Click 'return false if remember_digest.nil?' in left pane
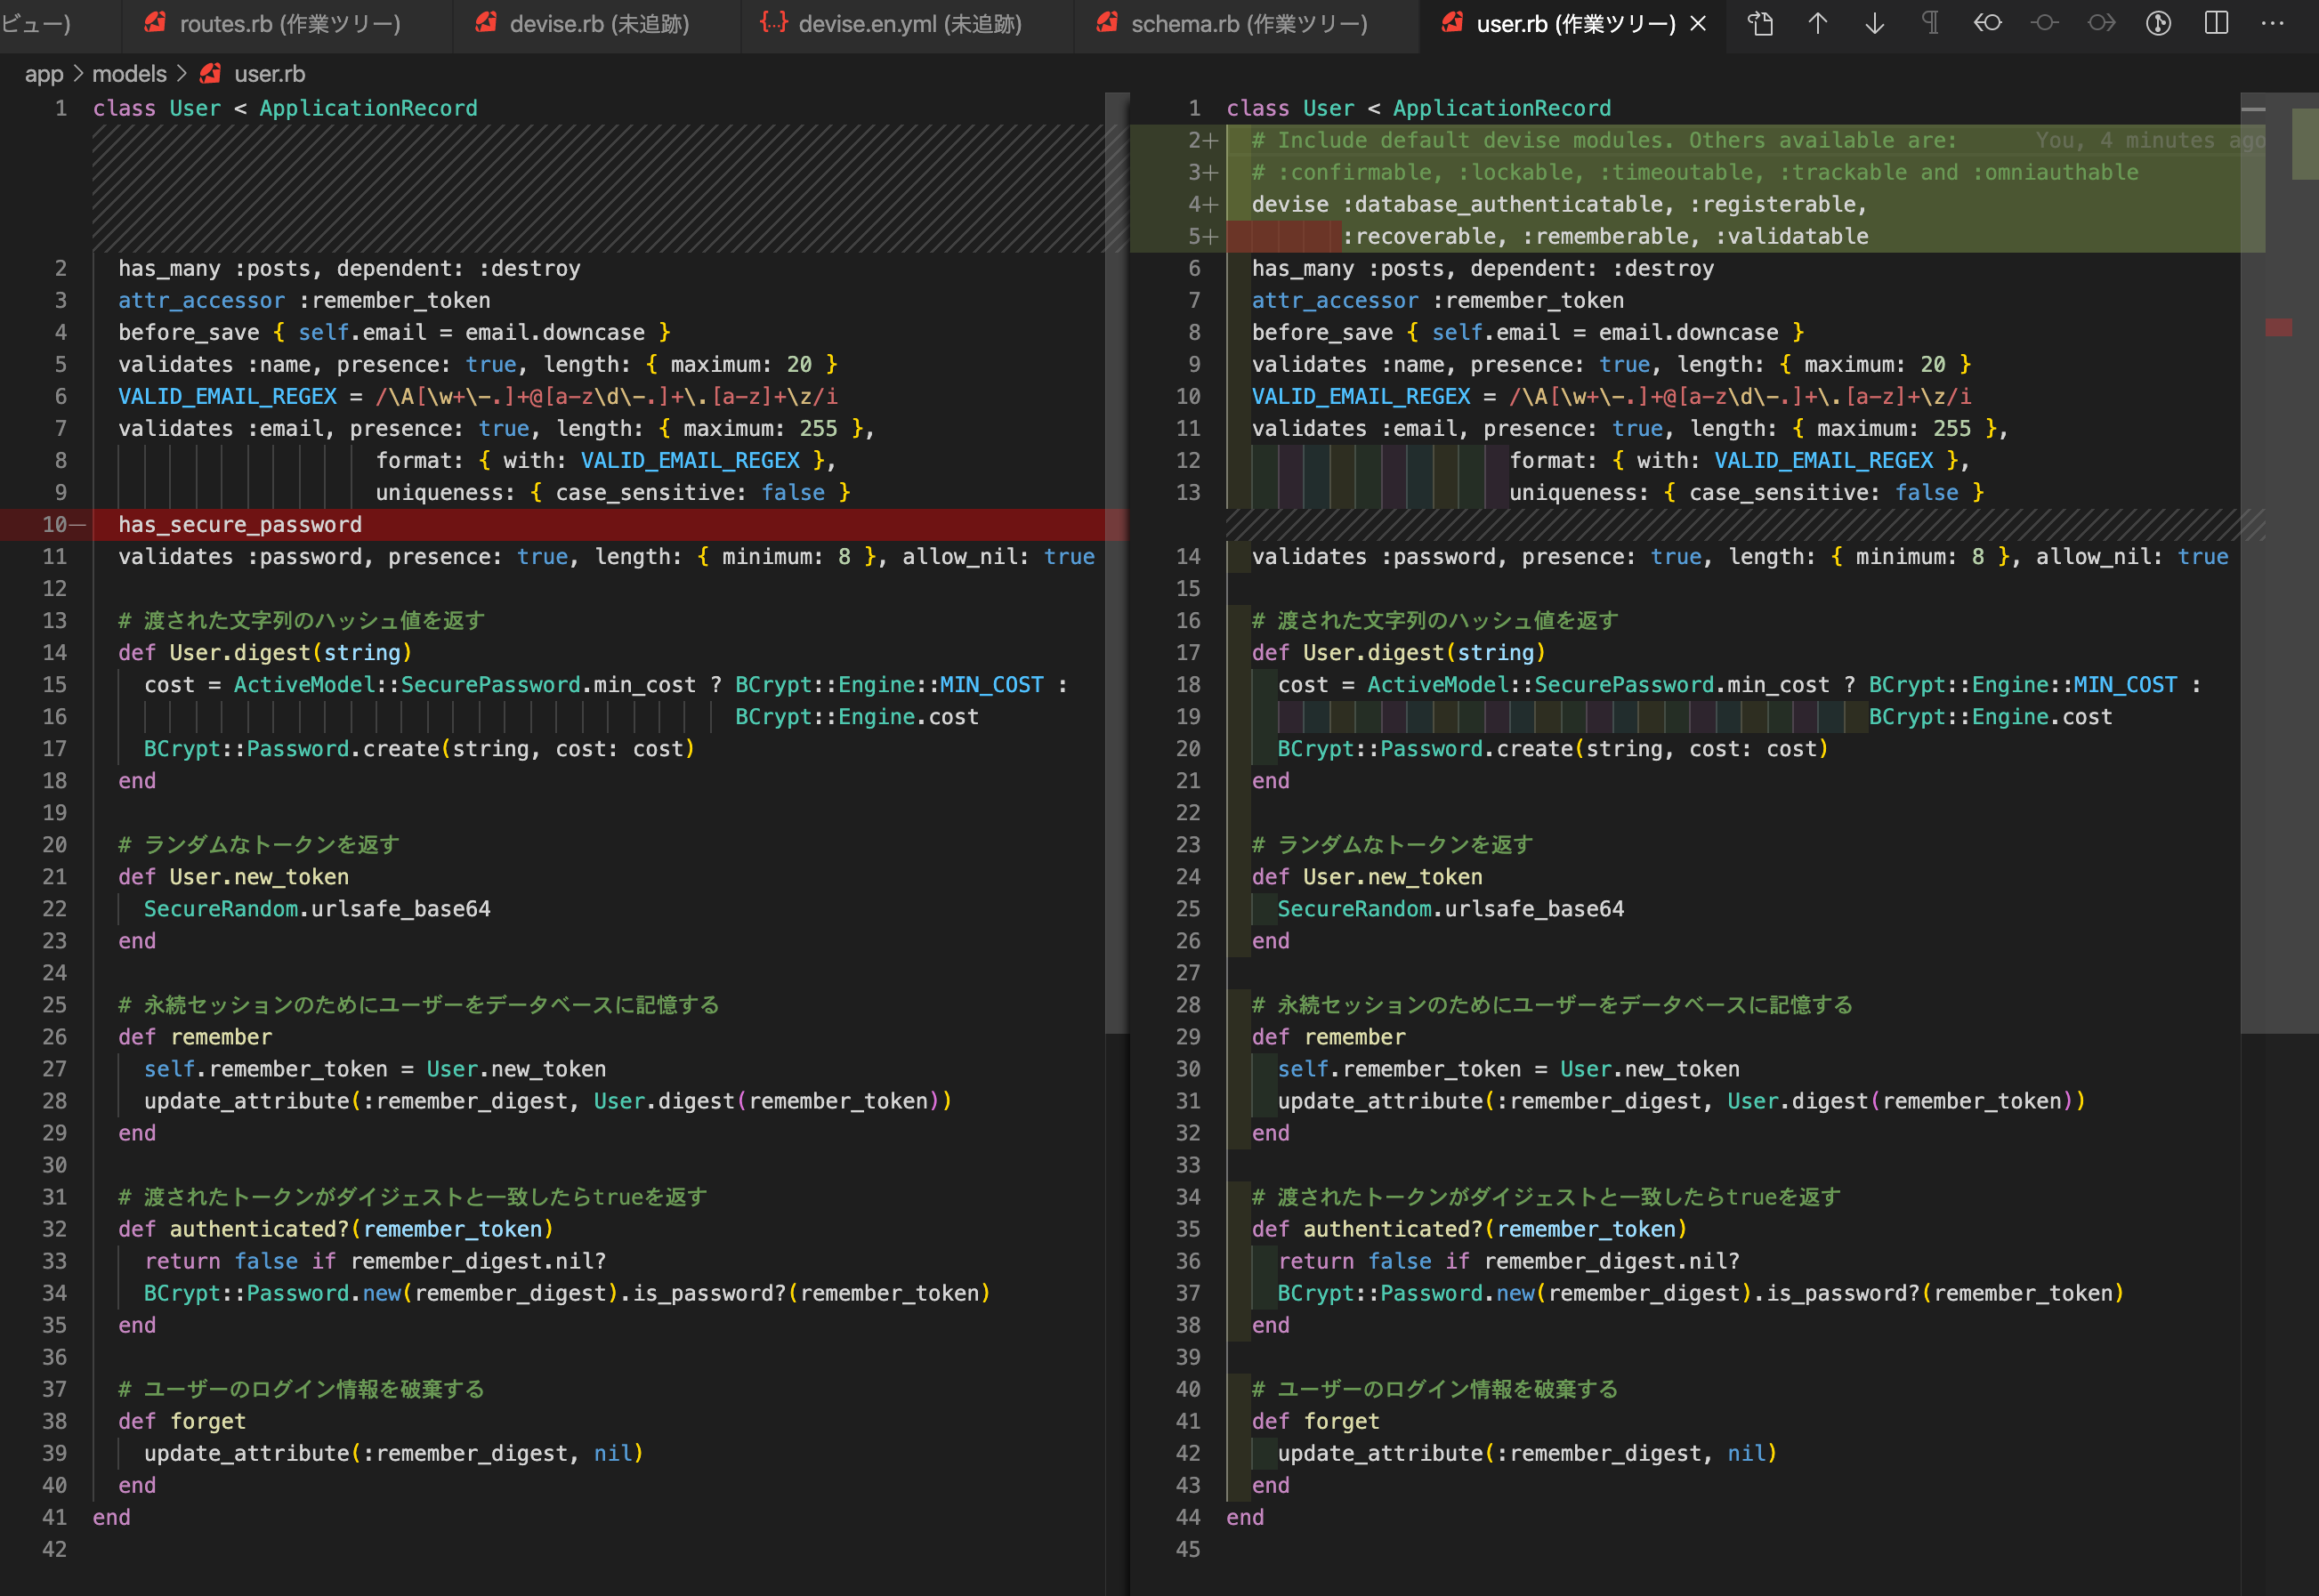 pyautogui.click(x=375, y=1261)
